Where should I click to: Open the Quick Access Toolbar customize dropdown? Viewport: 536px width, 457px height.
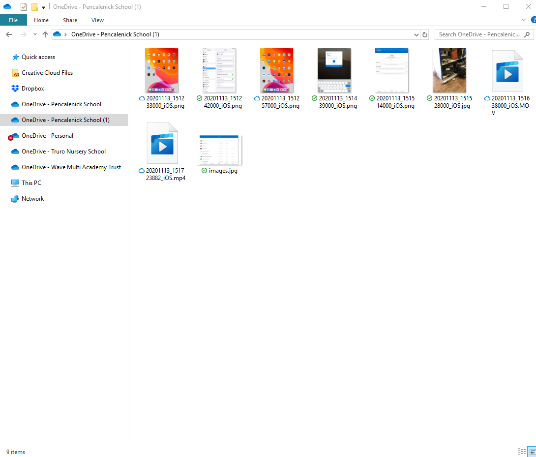click(x=43, y=7)
